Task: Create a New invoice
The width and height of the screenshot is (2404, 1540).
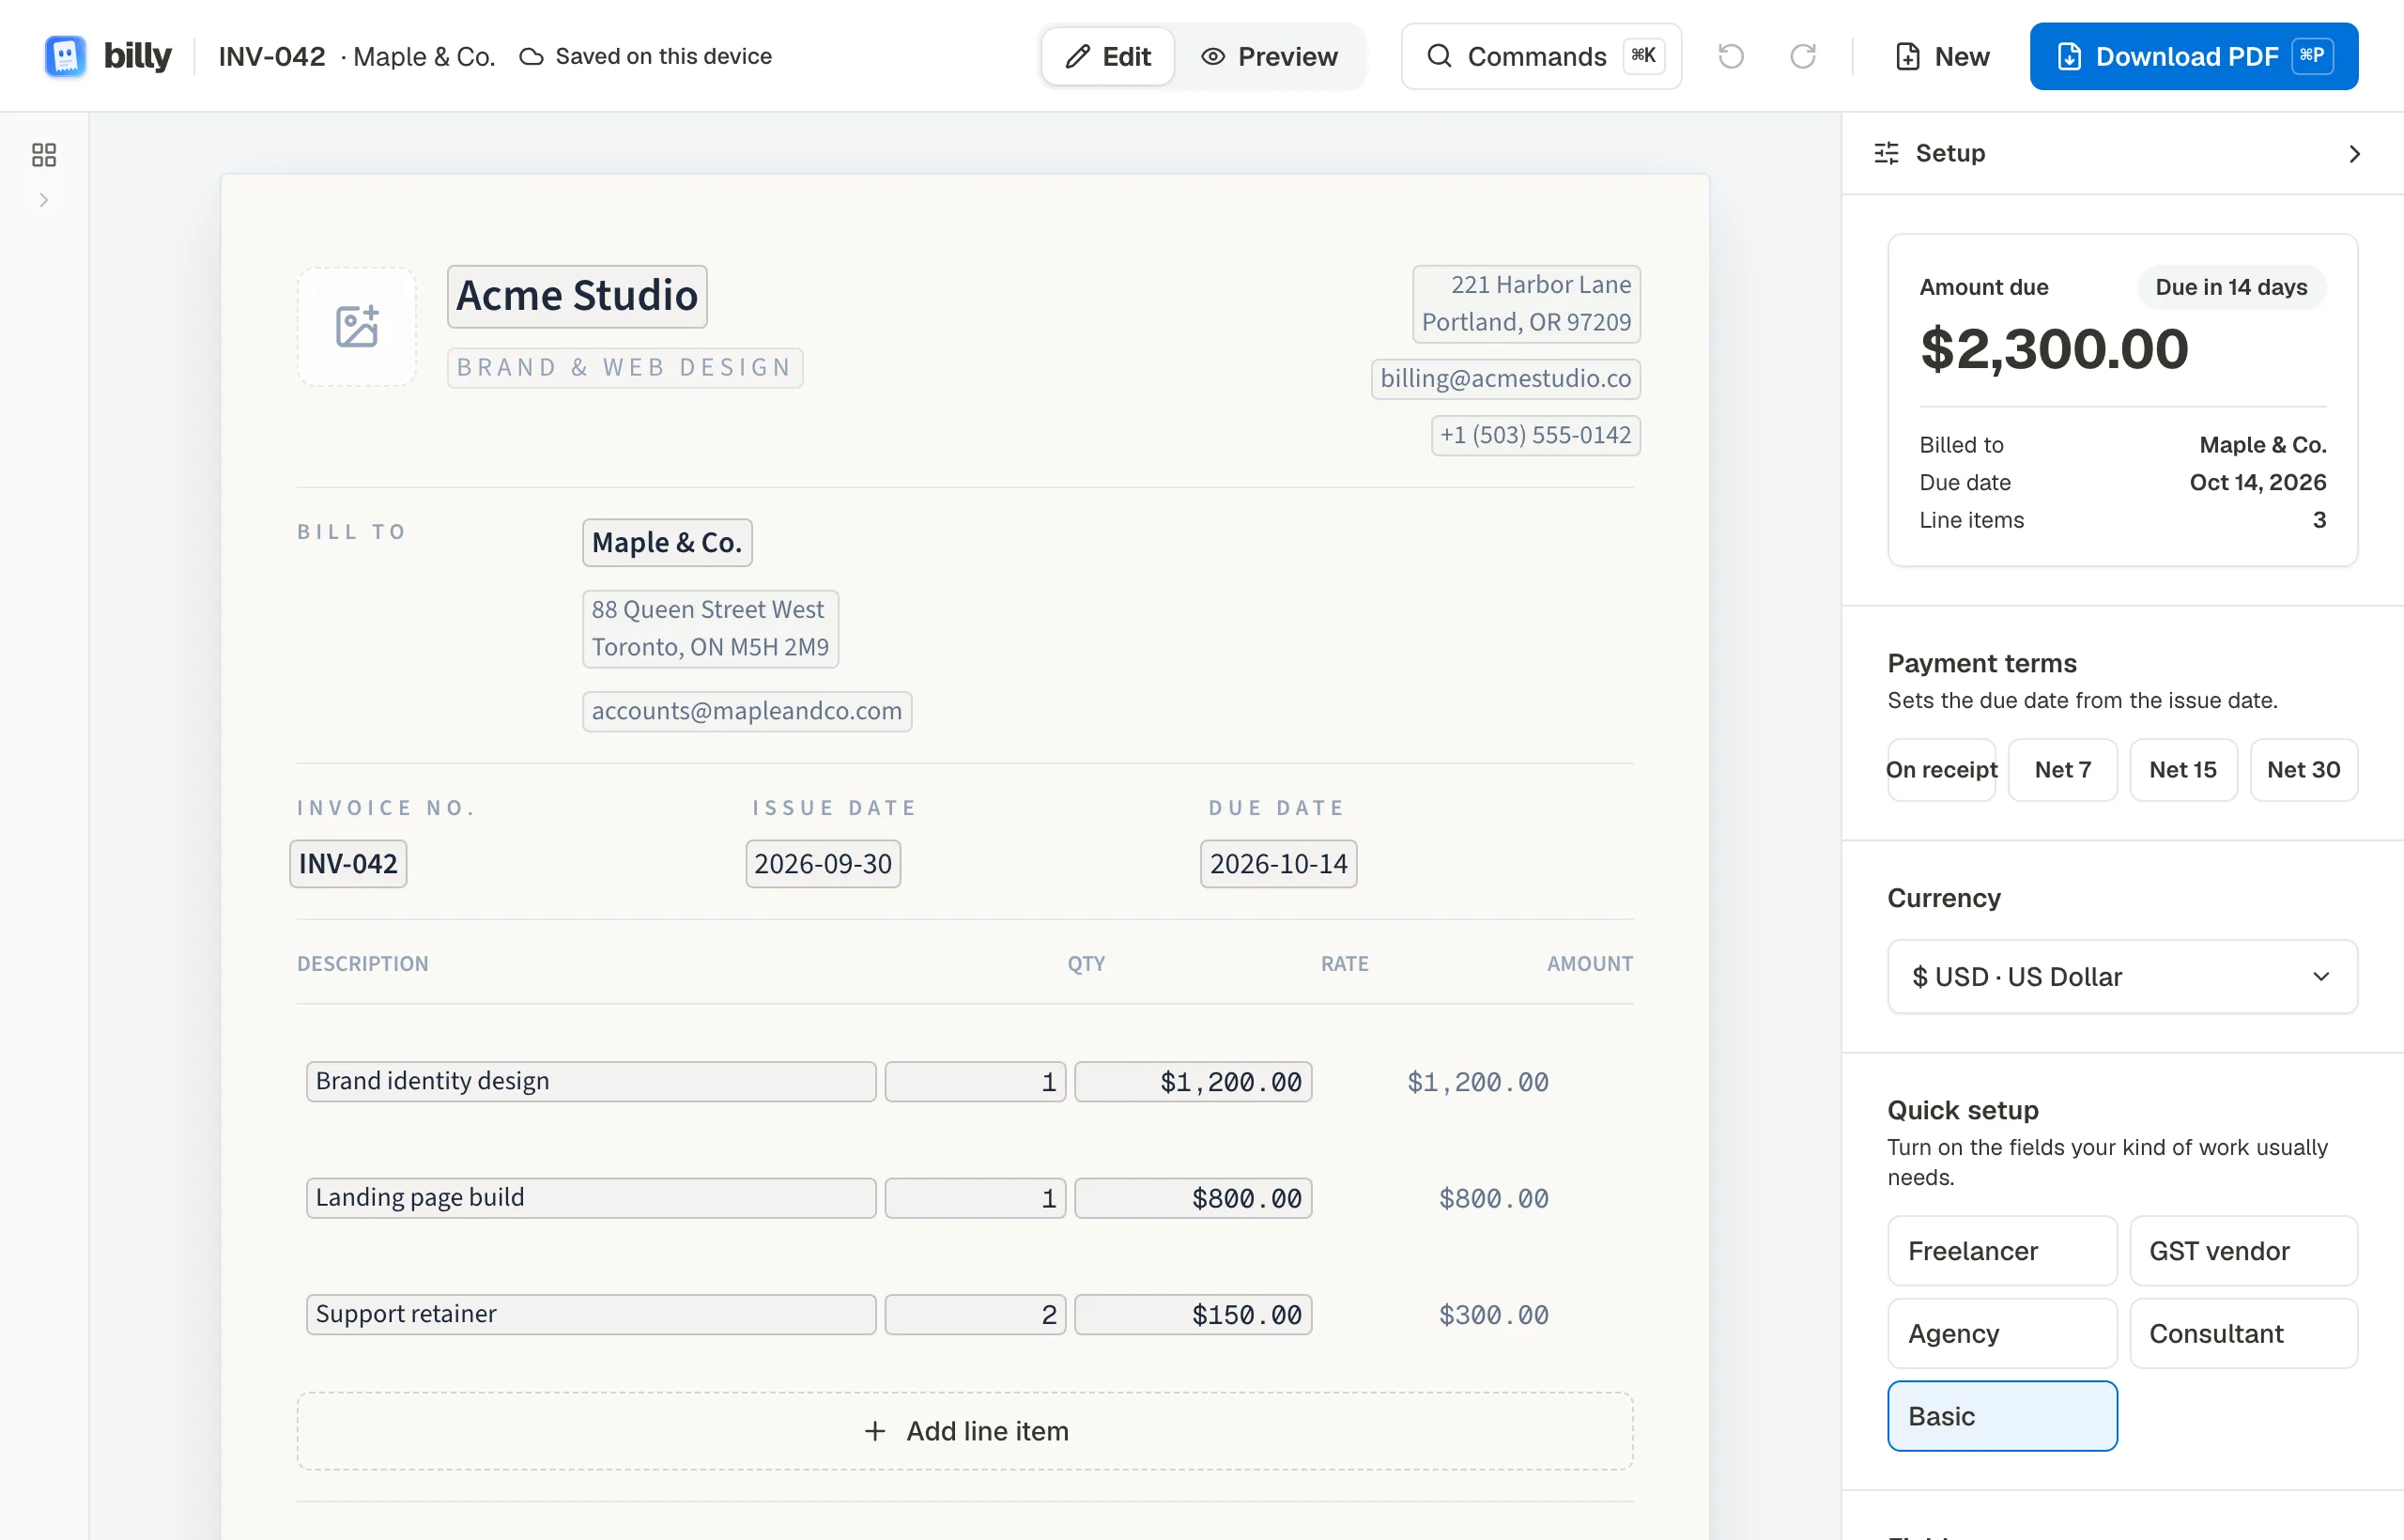Action: (x=1942, y=56)
